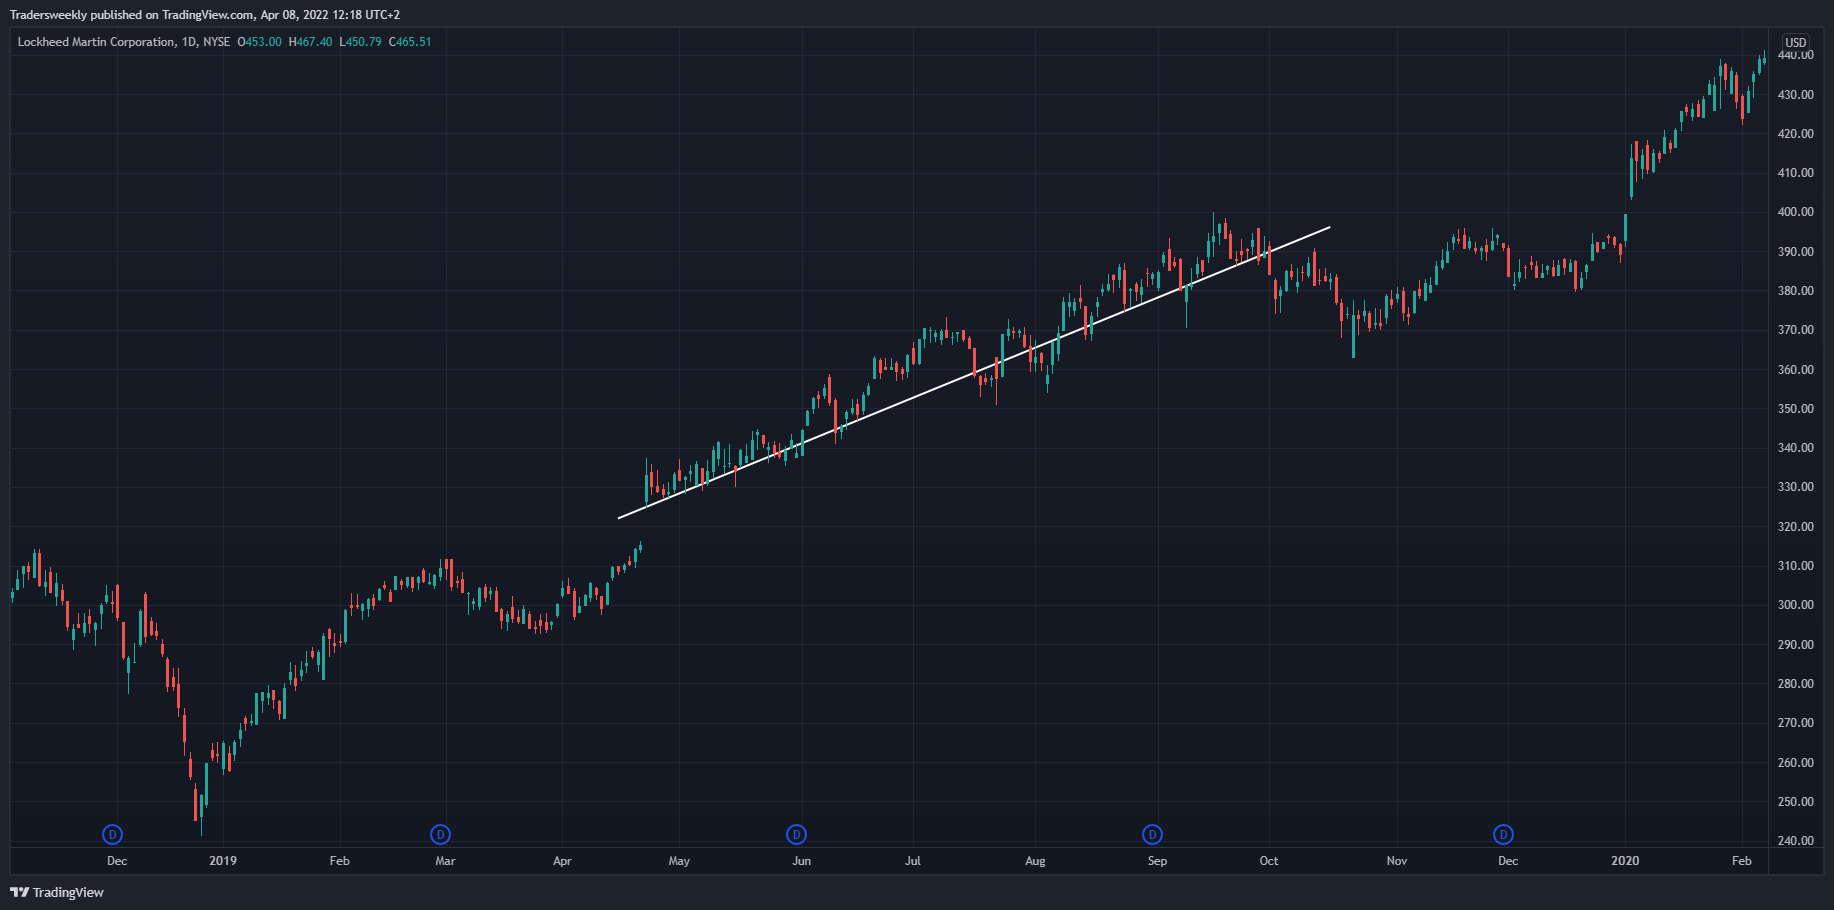
Task: Click the 360.00 price label
Action: 1796,370
